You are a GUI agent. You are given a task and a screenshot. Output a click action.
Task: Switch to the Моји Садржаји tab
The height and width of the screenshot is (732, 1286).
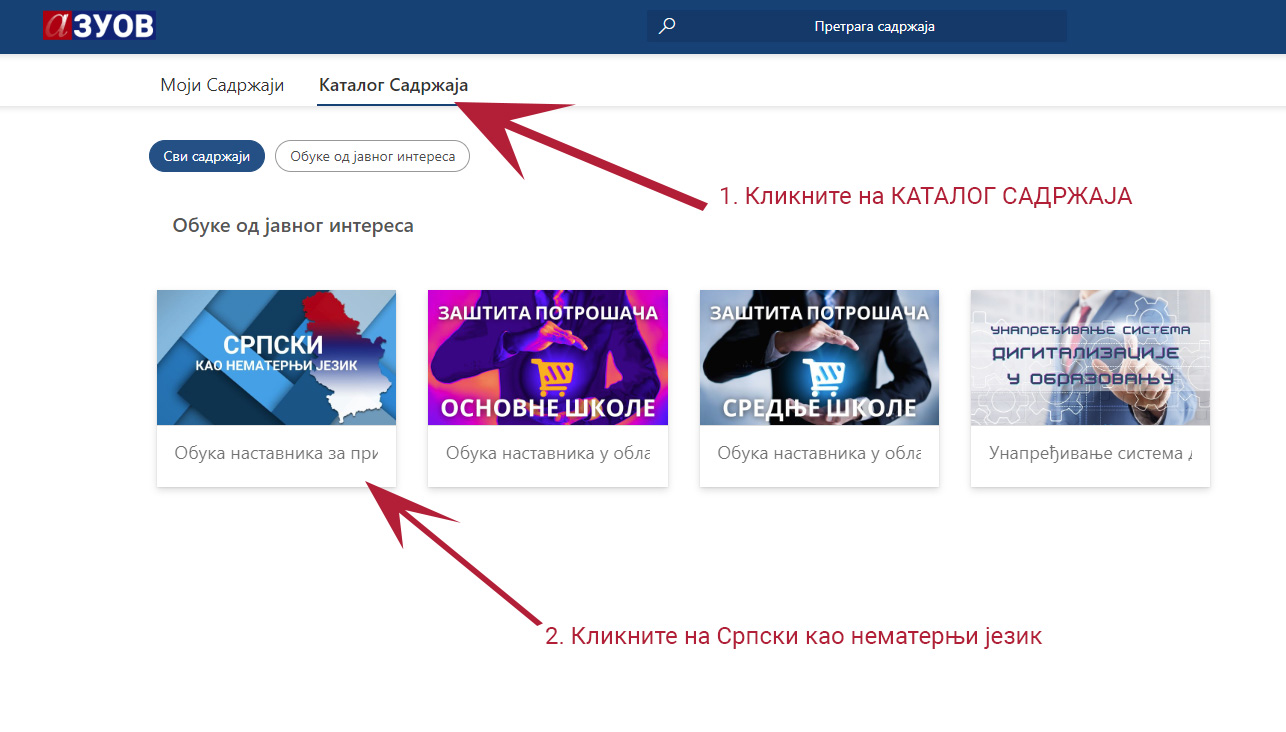point(222,85)
